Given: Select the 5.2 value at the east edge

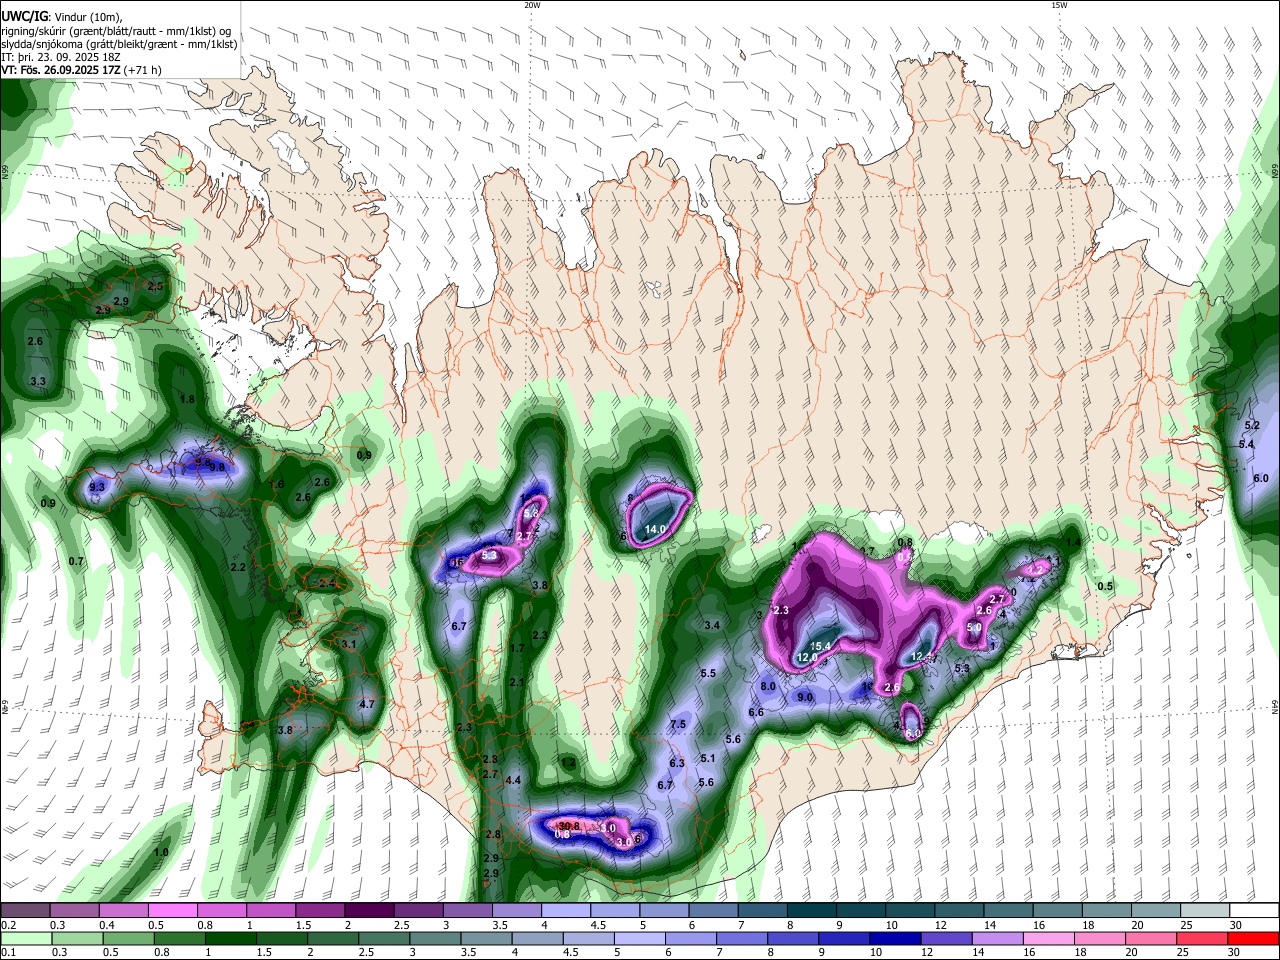Looking at the screenshot, I should [1252, 426].
